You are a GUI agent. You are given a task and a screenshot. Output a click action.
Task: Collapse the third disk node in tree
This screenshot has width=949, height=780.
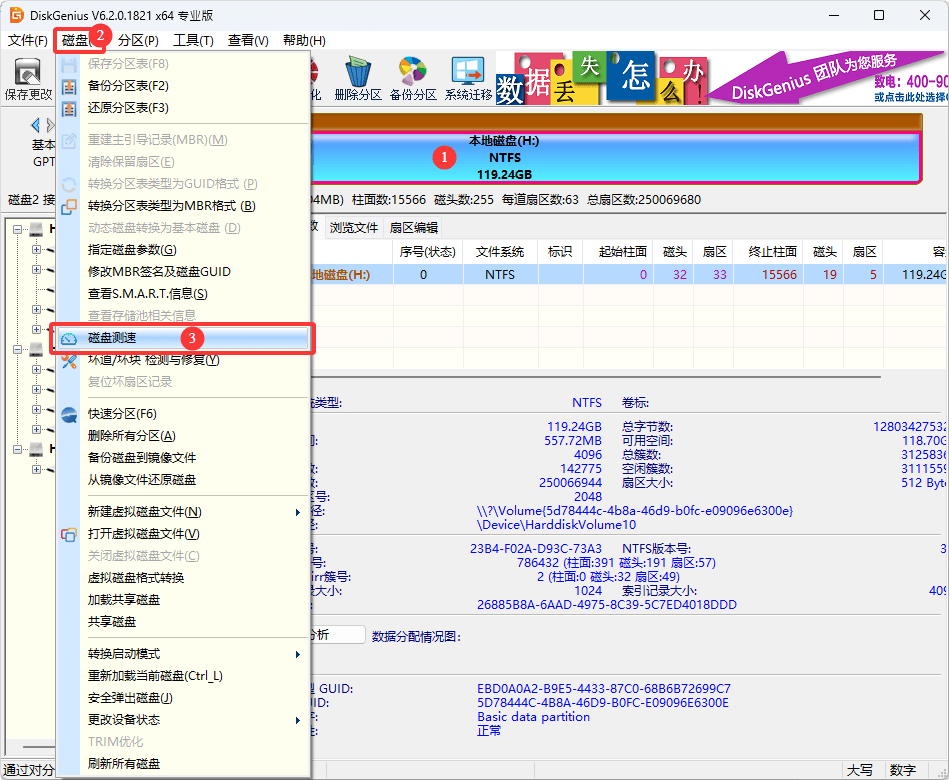pos(18,449)
